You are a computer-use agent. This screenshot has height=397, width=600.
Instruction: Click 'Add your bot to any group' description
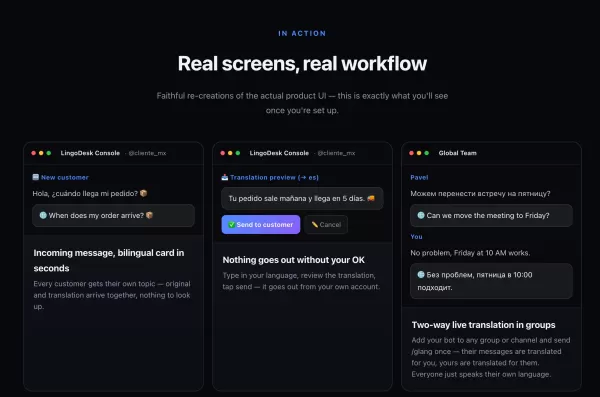pos(491,357)
